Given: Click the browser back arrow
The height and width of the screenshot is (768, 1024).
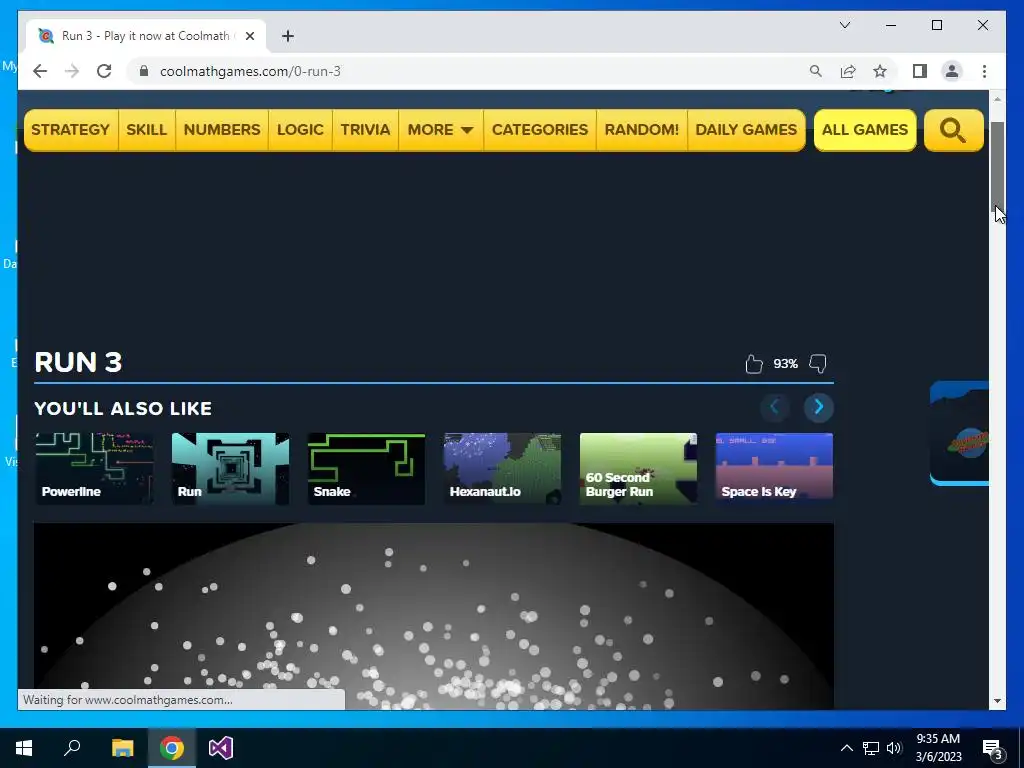Looking at the screenshot, I should click(40, 71).
